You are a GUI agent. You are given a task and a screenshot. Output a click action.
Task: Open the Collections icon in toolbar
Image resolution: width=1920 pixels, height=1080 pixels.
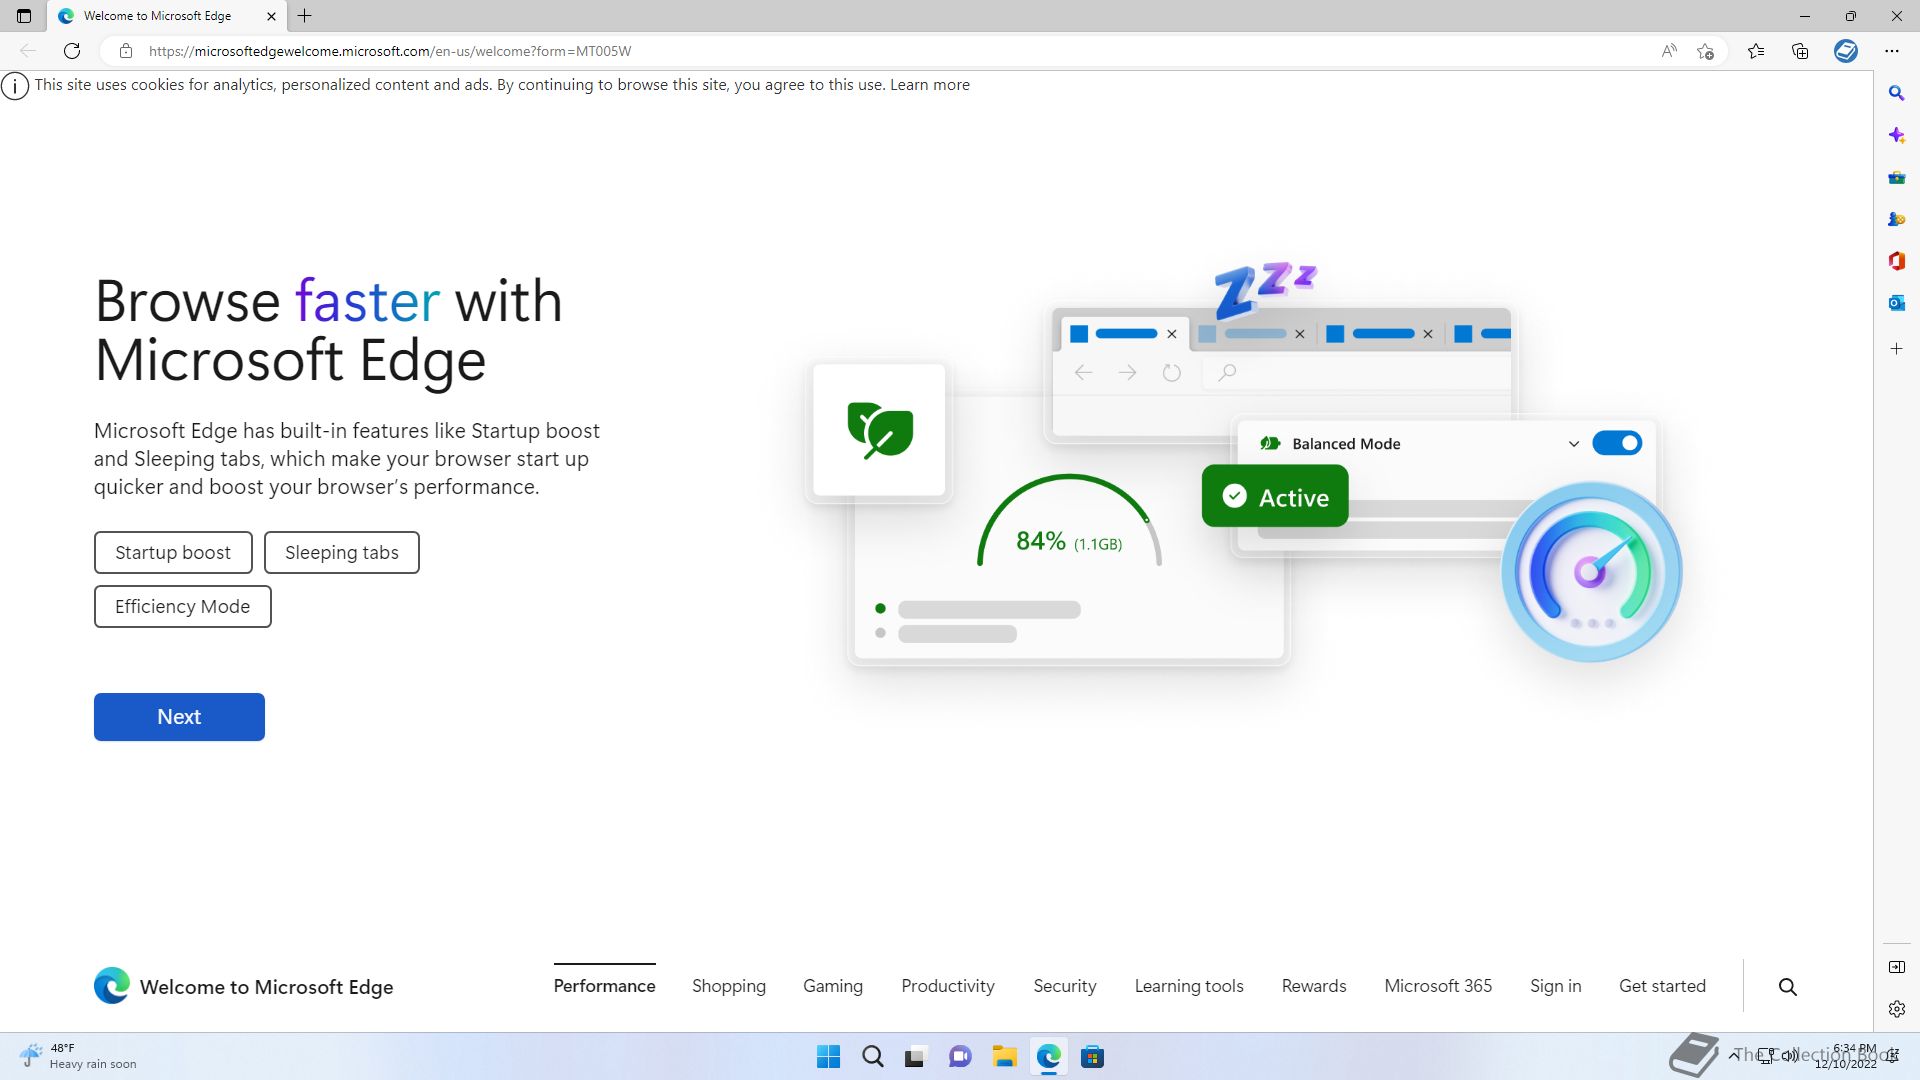point(1800,51)
